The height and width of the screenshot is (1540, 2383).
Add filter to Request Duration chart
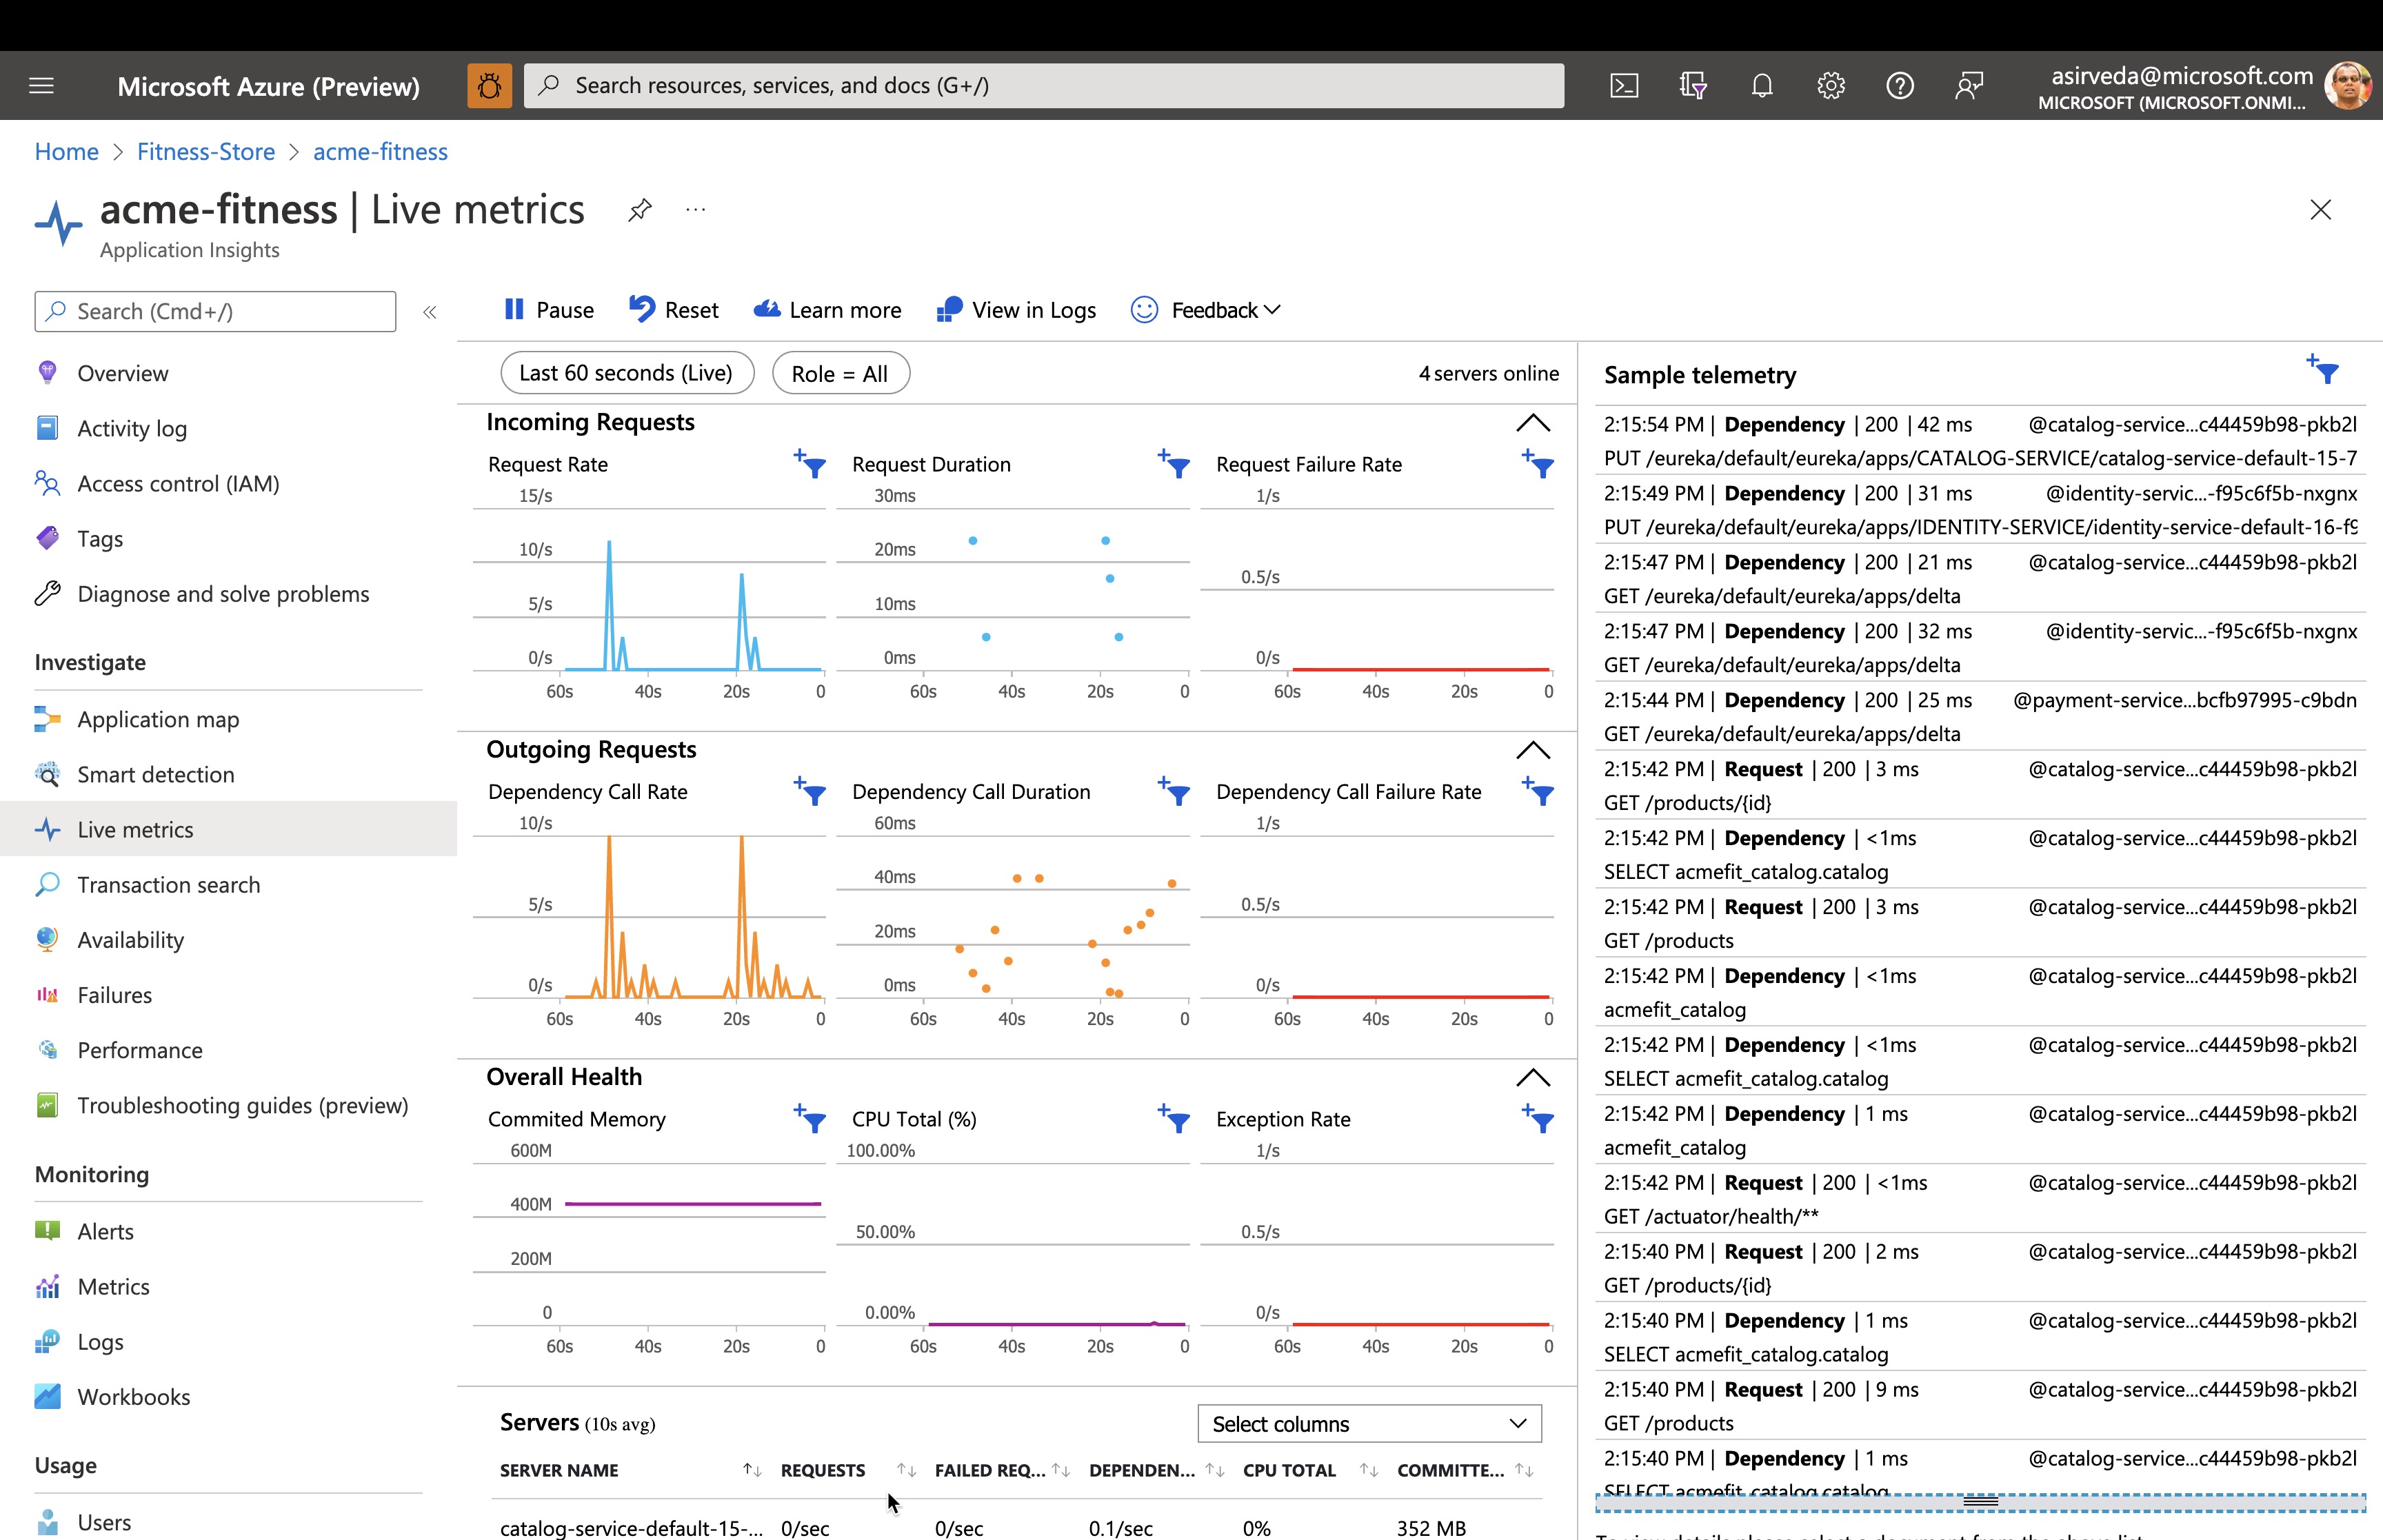(x=1174, y=464)
